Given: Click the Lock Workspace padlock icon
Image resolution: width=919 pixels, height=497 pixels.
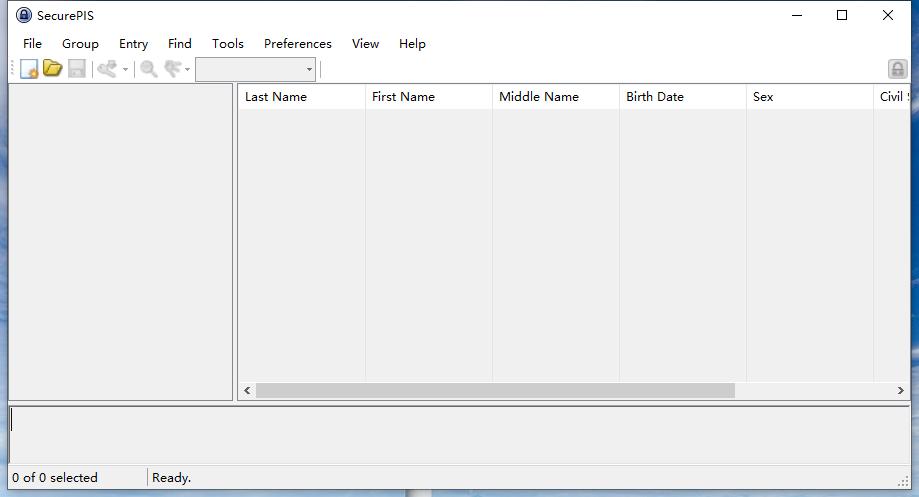Looking at the screenshot, I should coord(897,69).
